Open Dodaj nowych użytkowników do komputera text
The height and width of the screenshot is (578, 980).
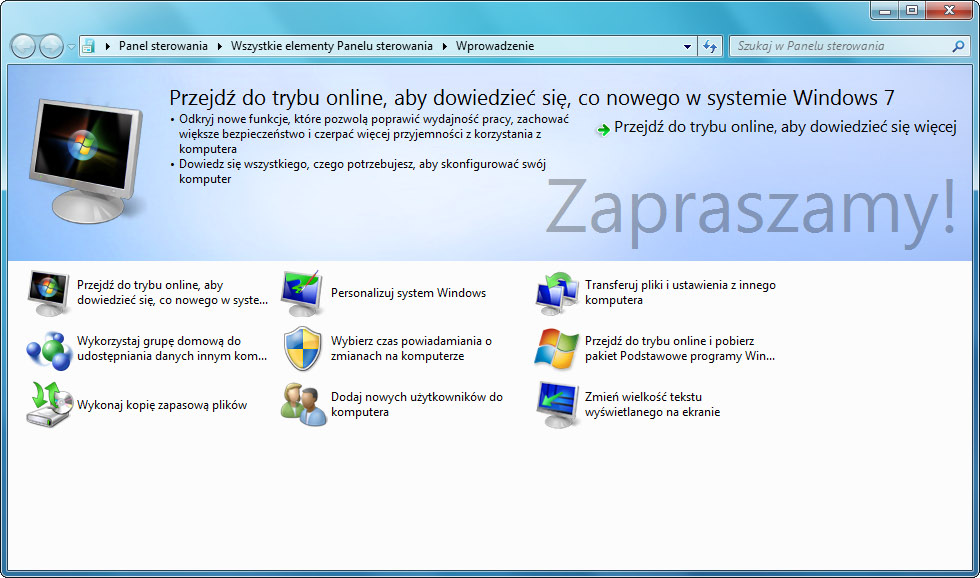pos(417,404)
